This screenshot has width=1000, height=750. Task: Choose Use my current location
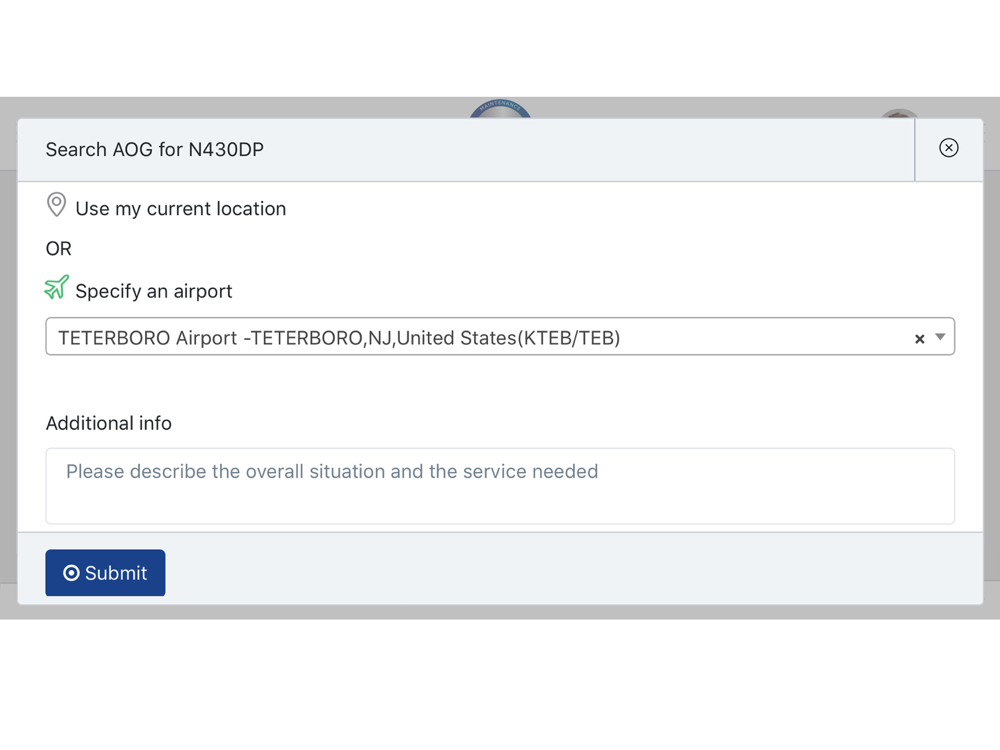[x=180, y=209]
